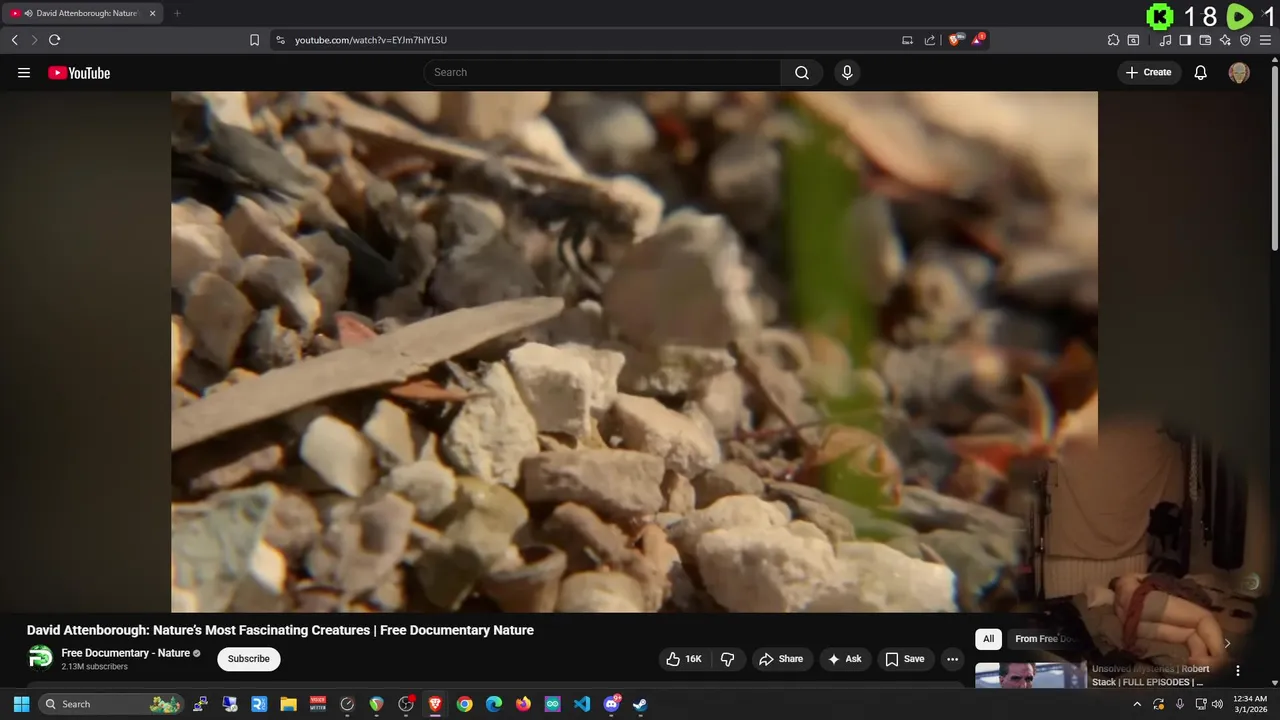
Task: Open the system volume speaker icon
Action: 1217,704
